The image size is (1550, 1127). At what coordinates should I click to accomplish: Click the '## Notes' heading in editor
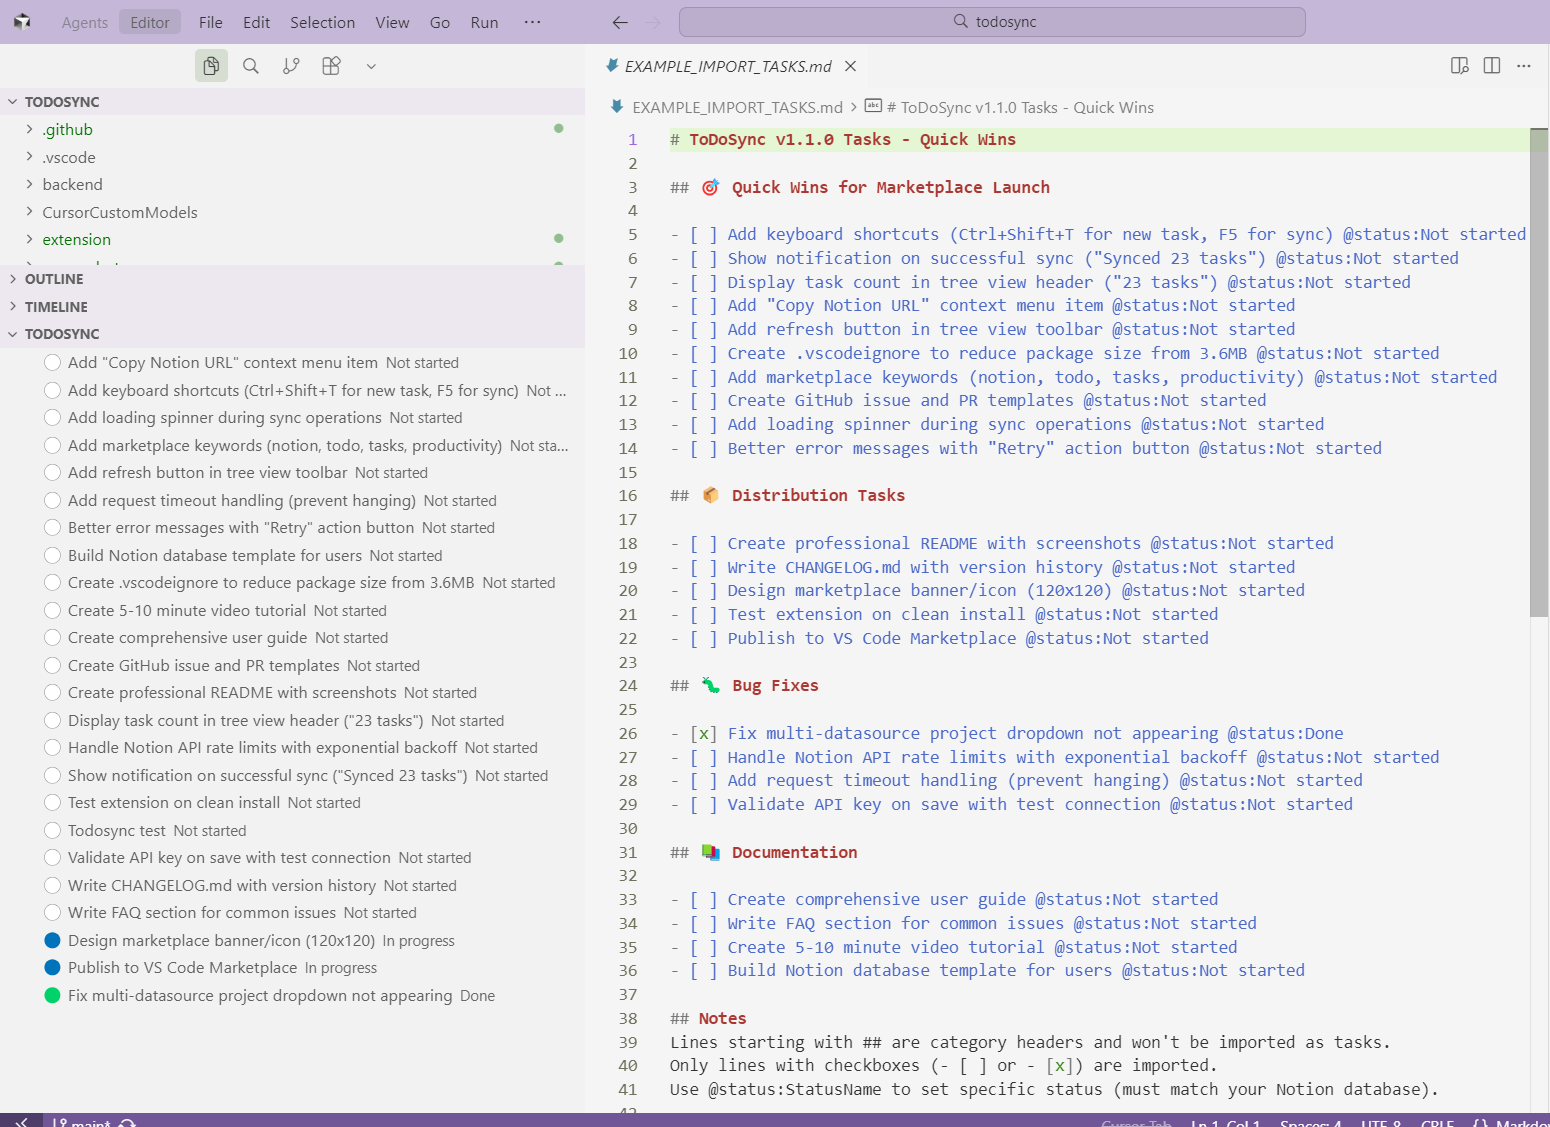pos(708,1018)
